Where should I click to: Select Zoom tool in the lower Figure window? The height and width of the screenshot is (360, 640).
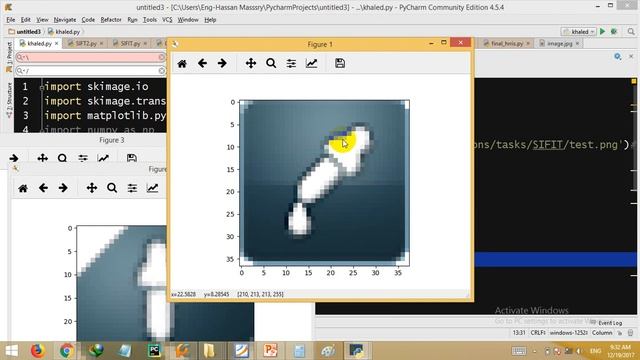click(112, 188)
